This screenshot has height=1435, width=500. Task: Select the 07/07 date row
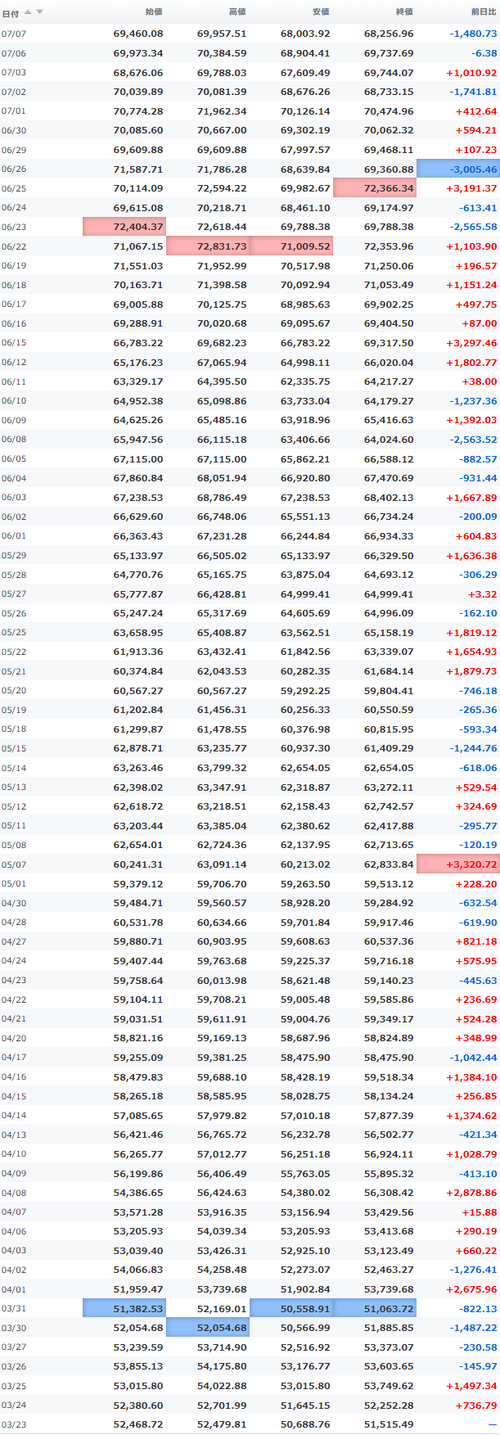coord(250,33)
